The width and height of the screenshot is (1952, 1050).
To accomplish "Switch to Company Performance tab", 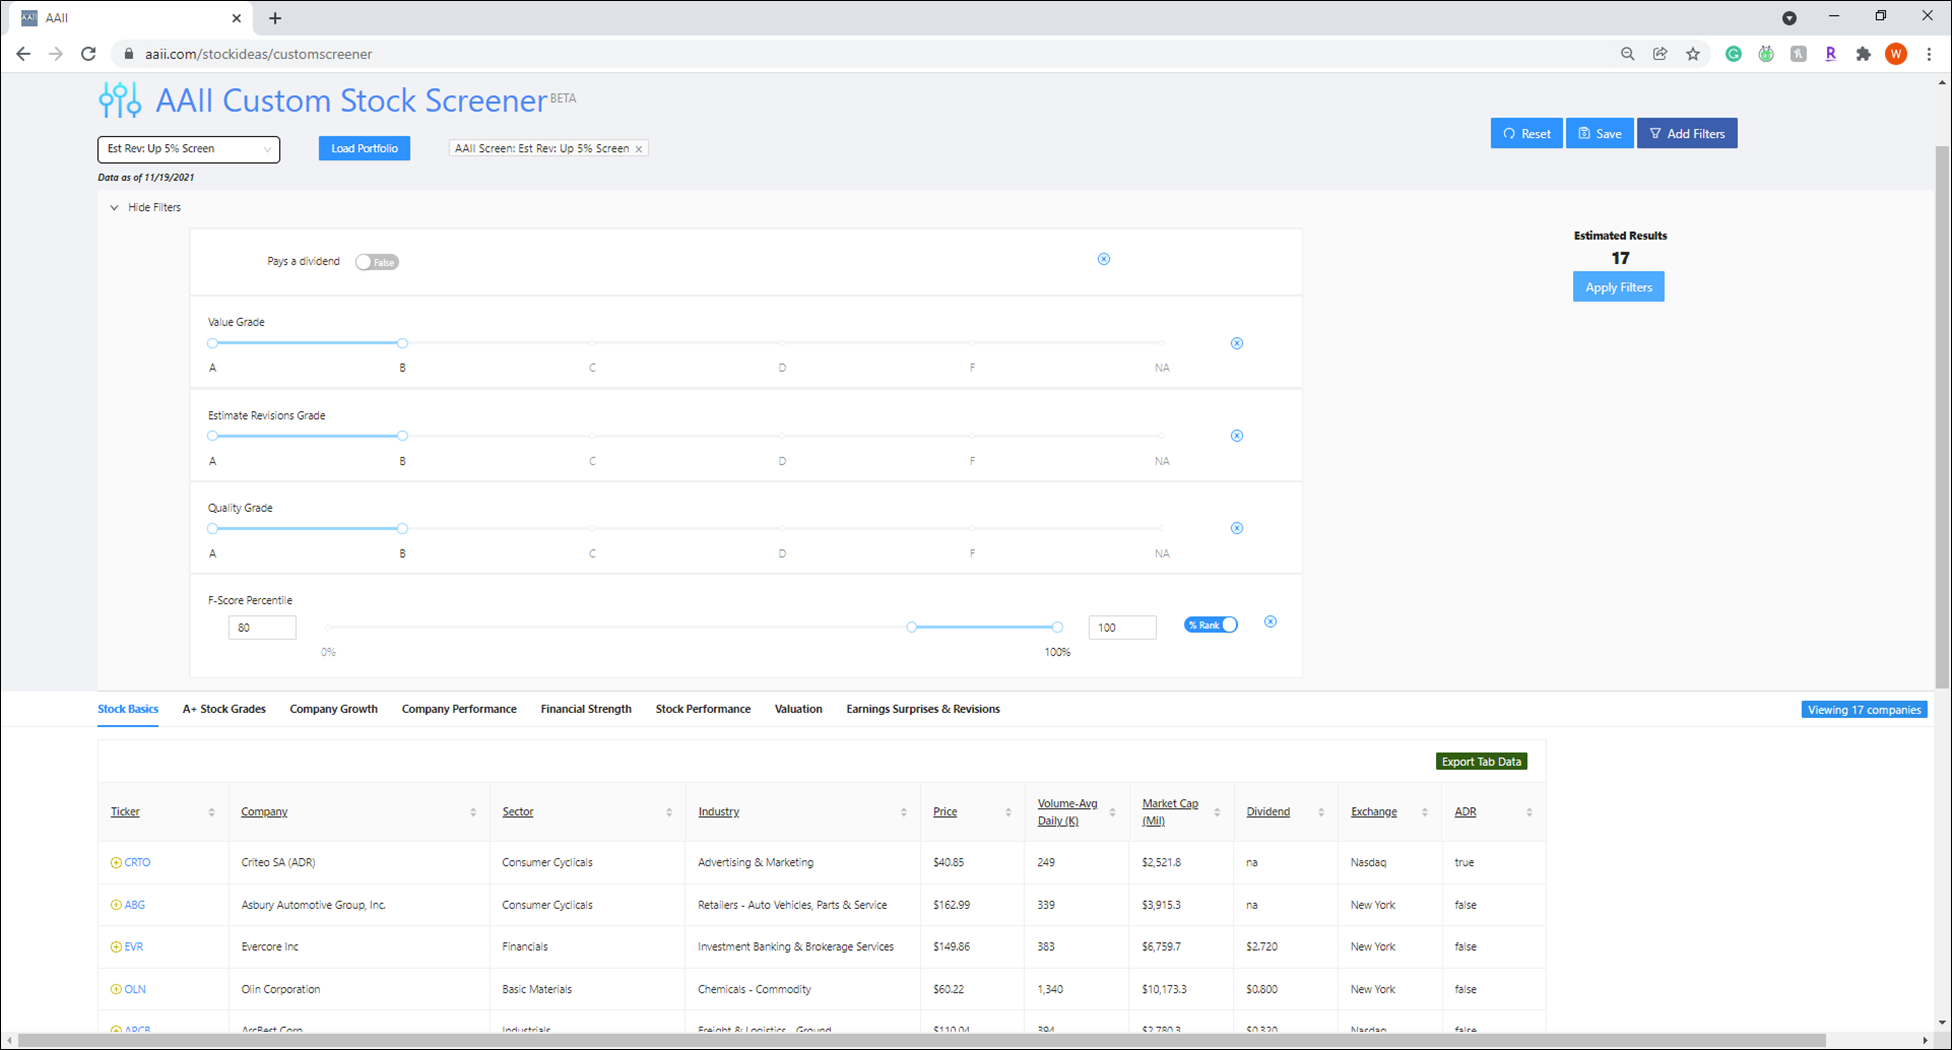I will (x=459, y=709).
